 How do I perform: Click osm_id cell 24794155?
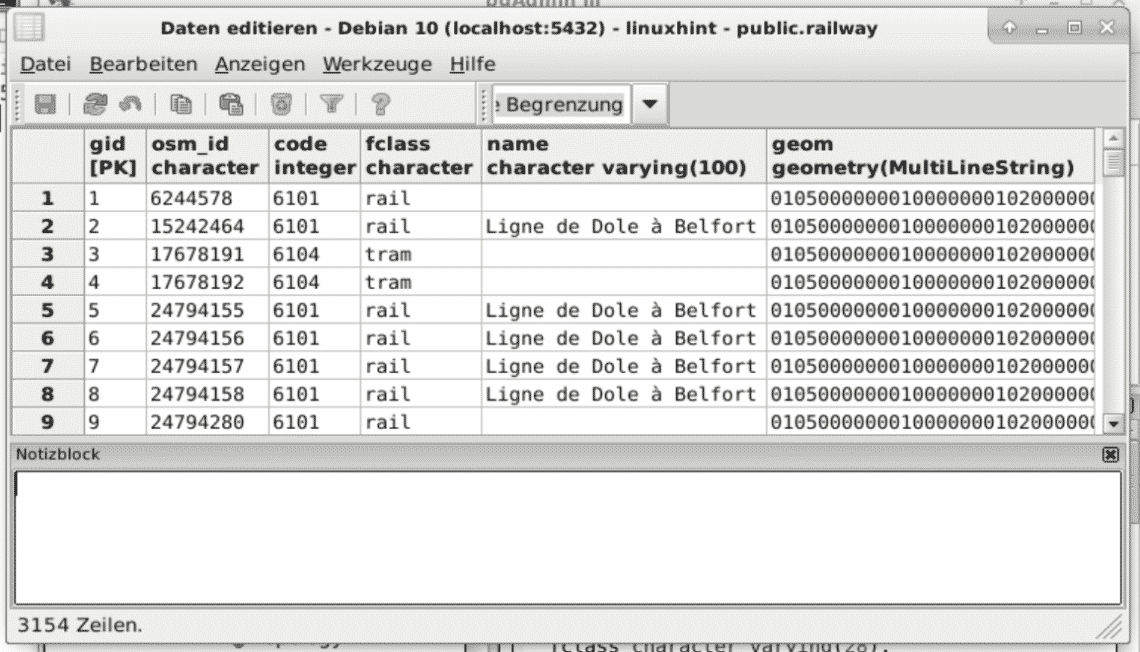207,310
